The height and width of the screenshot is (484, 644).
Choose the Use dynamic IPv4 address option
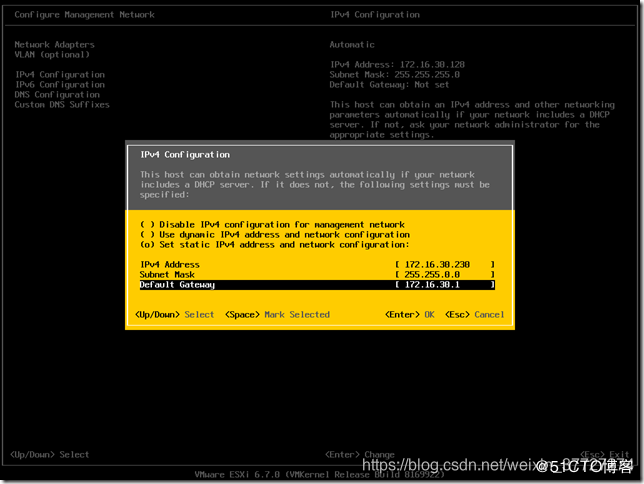coord(275,235)
